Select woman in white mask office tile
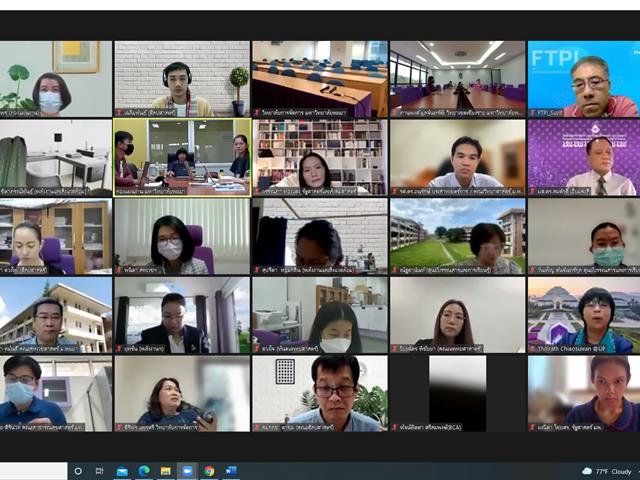 320,315
